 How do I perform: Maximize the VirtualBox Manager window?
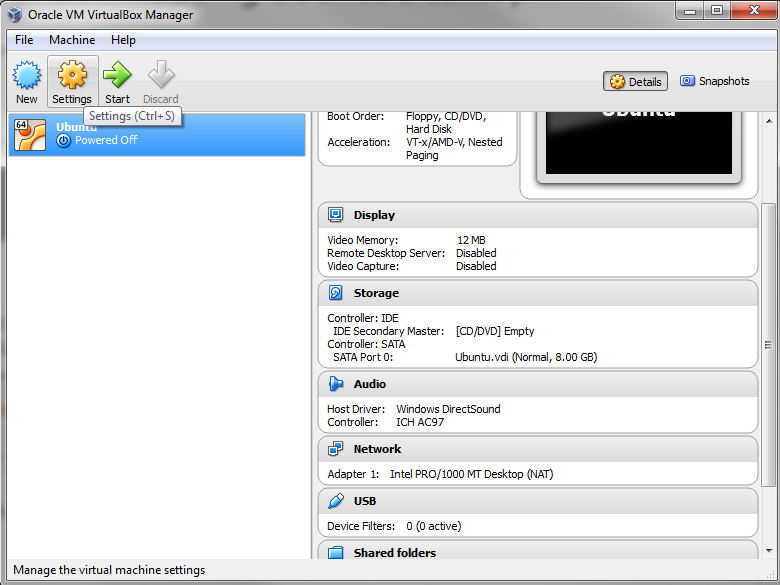pos(717,10)
